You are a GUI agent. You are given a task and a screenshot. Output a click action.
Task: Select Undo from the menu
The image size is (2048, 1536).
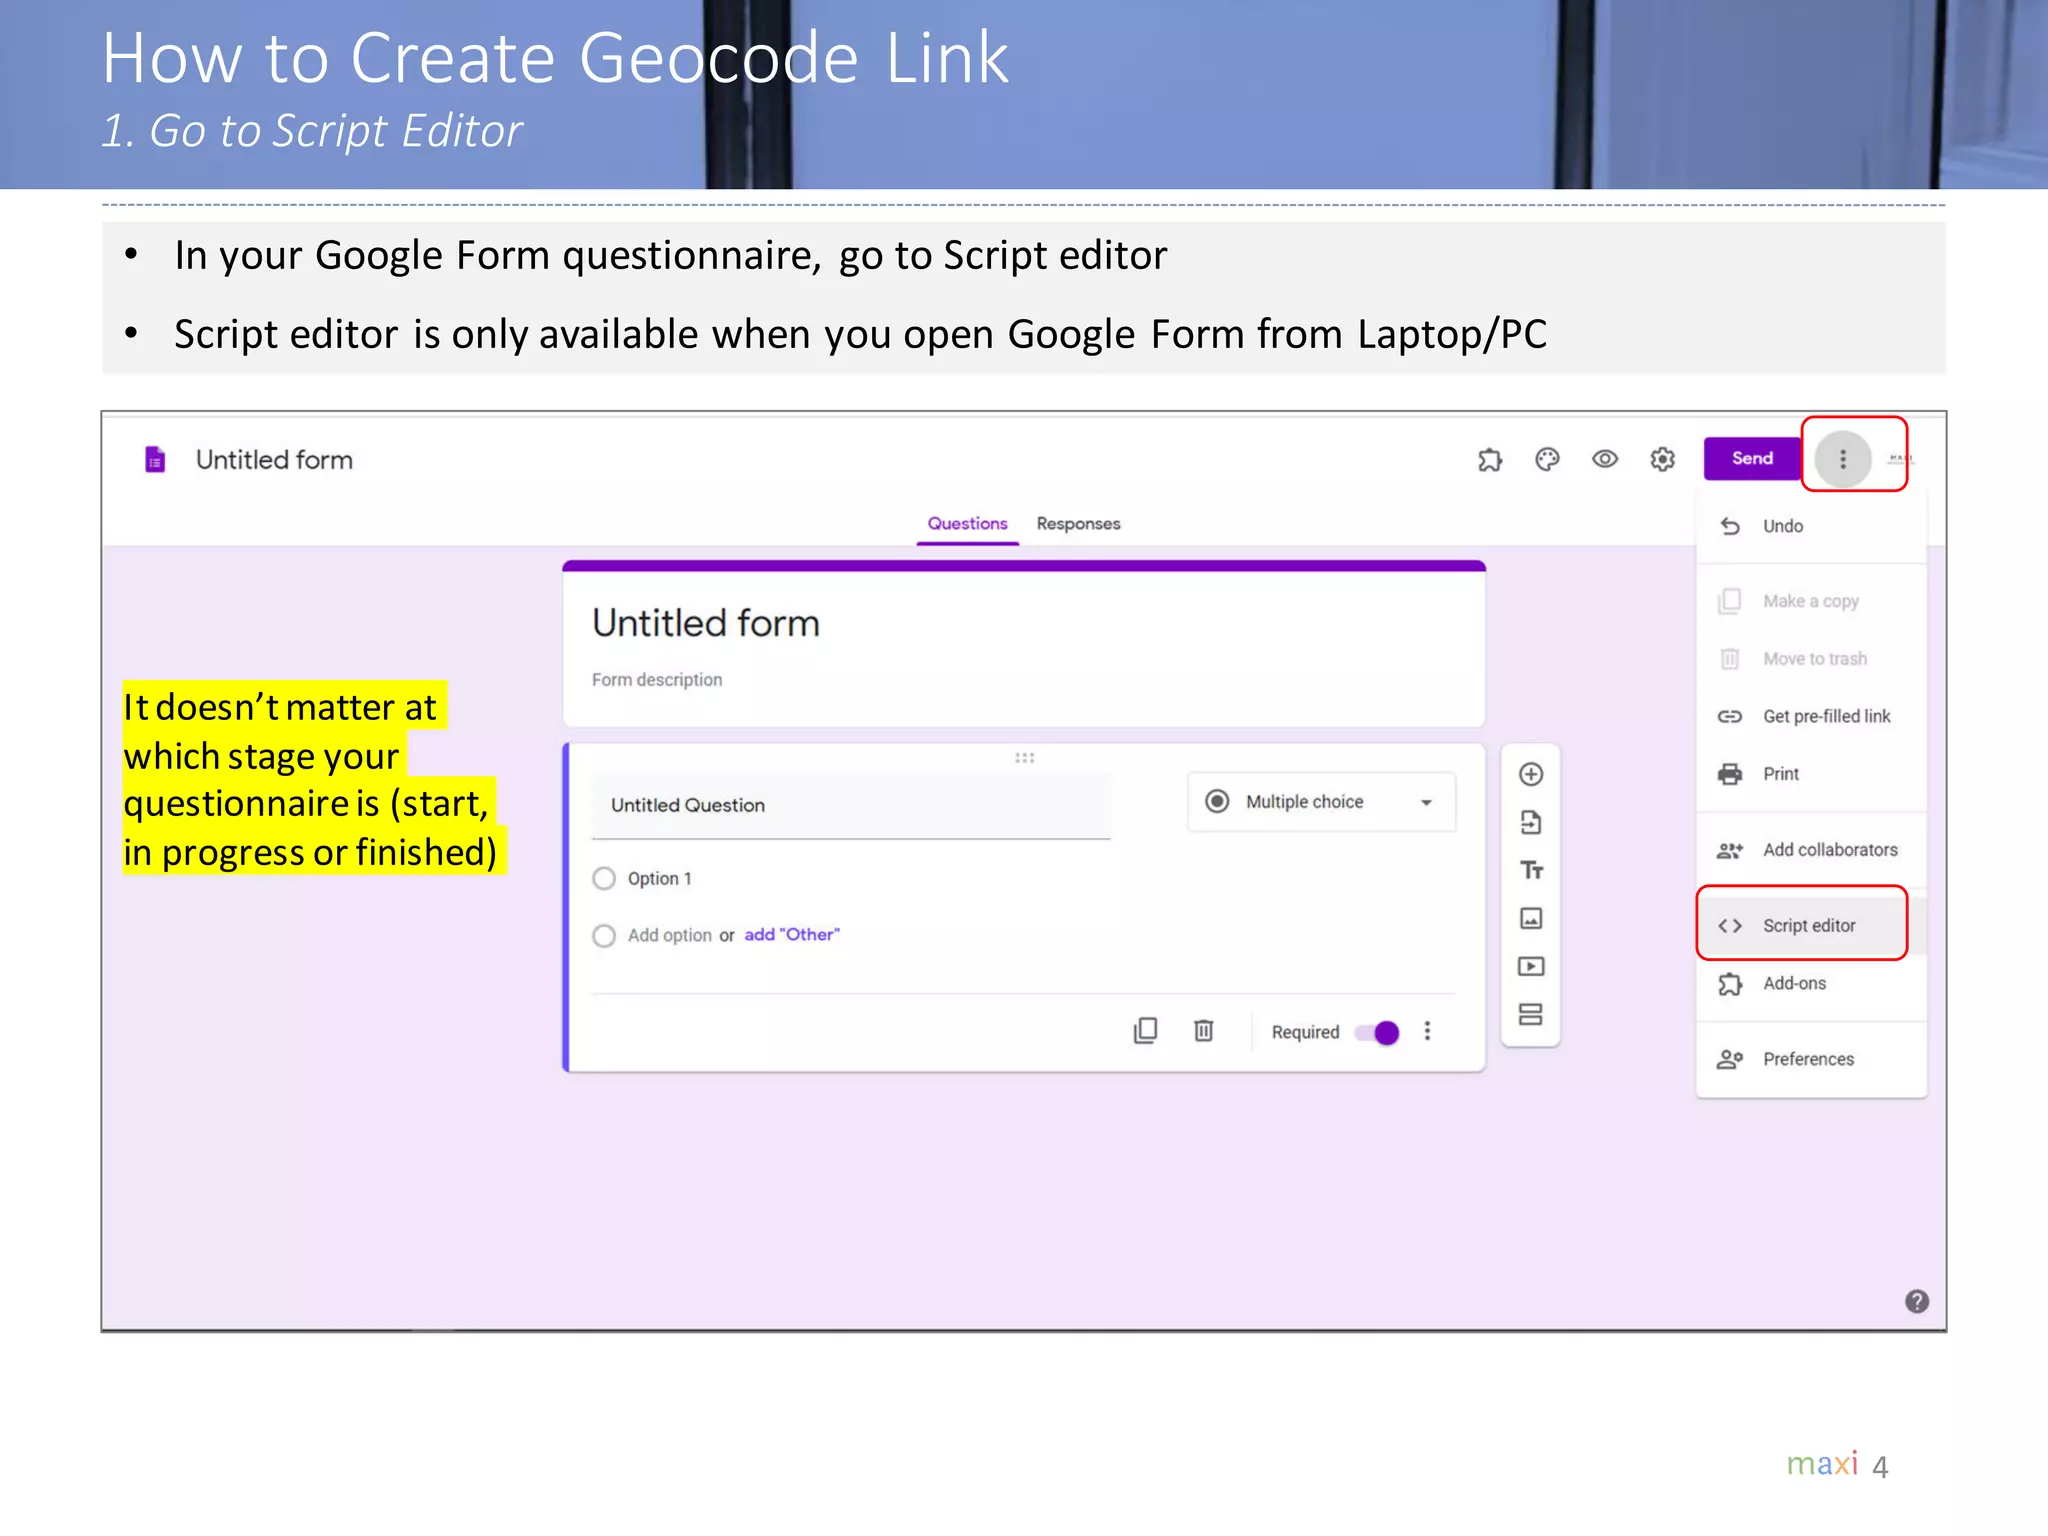point(1812,526)
